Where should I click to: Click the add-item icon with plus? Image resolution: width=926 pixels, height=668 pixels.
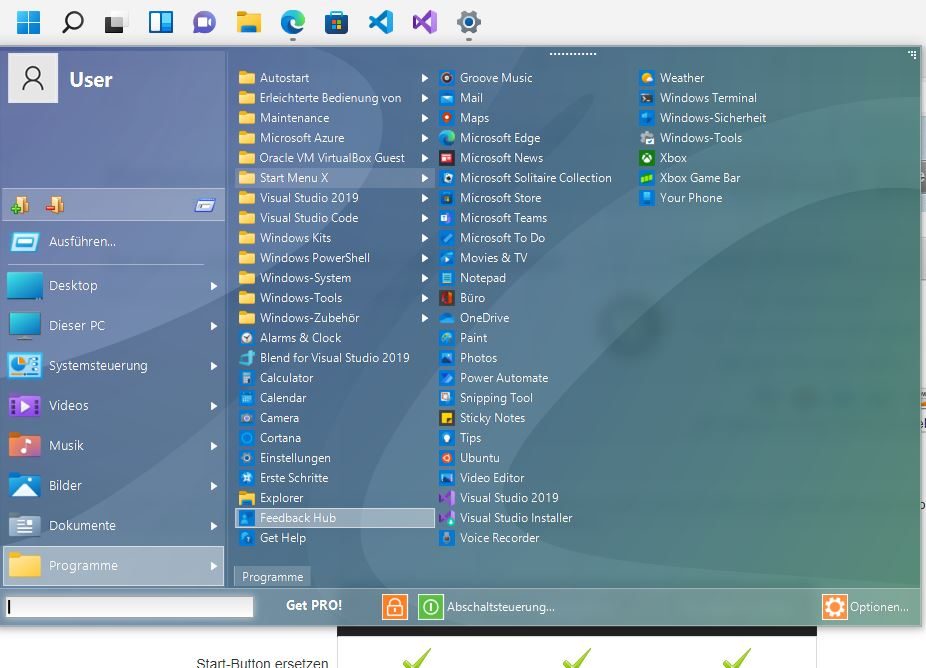[20, 205]
